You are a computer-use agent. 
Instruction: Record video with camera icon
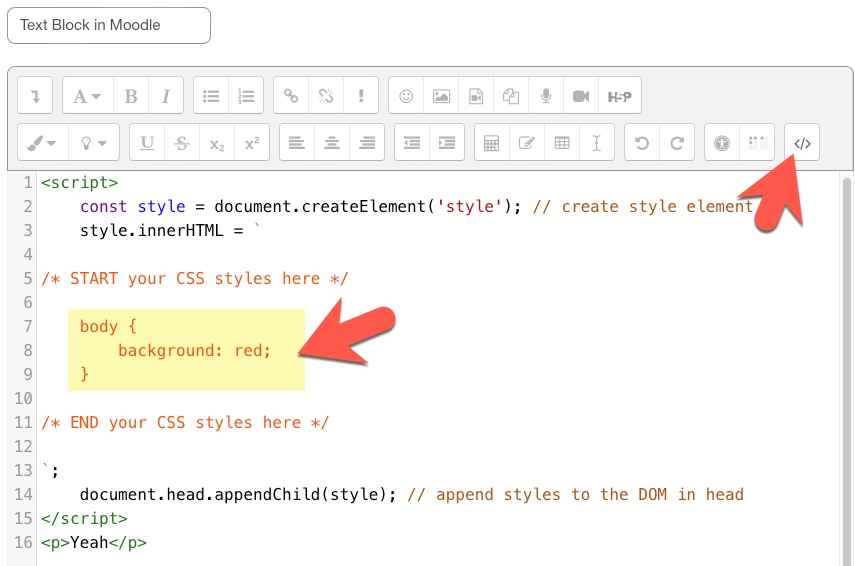click(581, 96)
